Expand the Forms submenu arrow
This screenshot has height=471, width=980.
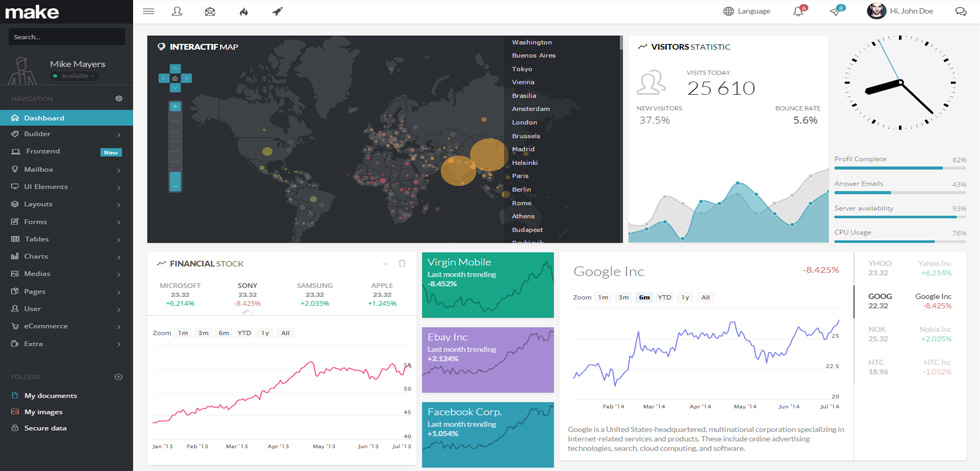[x=118, y=222]
